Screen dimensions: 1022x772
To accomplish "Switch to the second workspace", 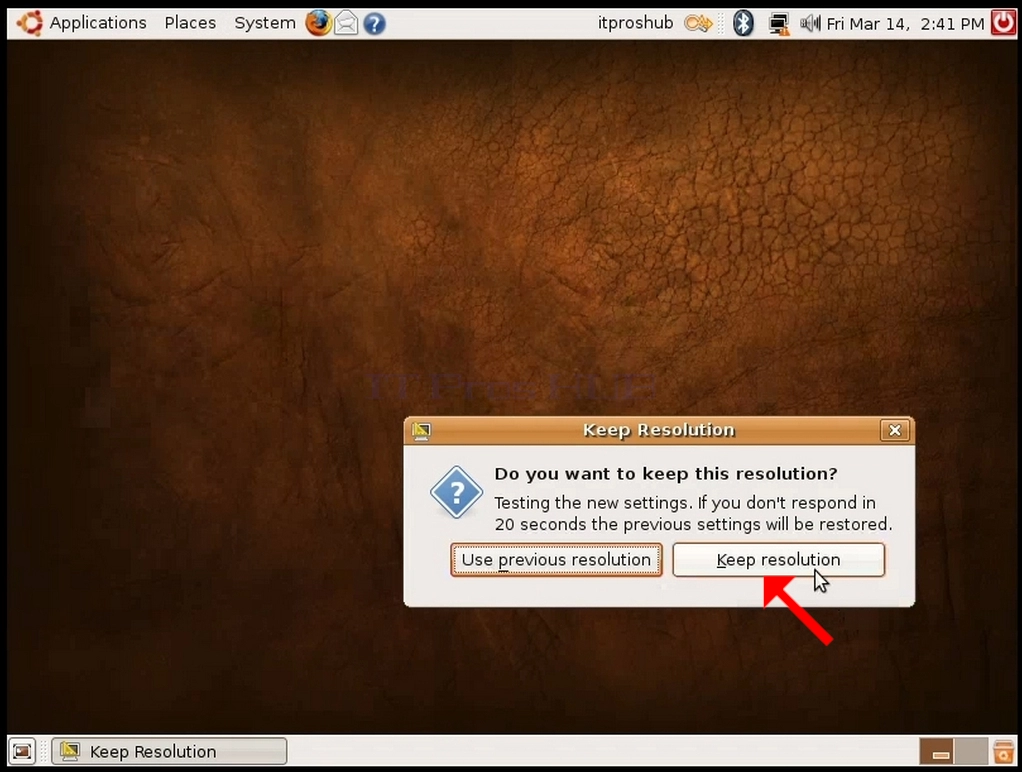I will point(971,751).
